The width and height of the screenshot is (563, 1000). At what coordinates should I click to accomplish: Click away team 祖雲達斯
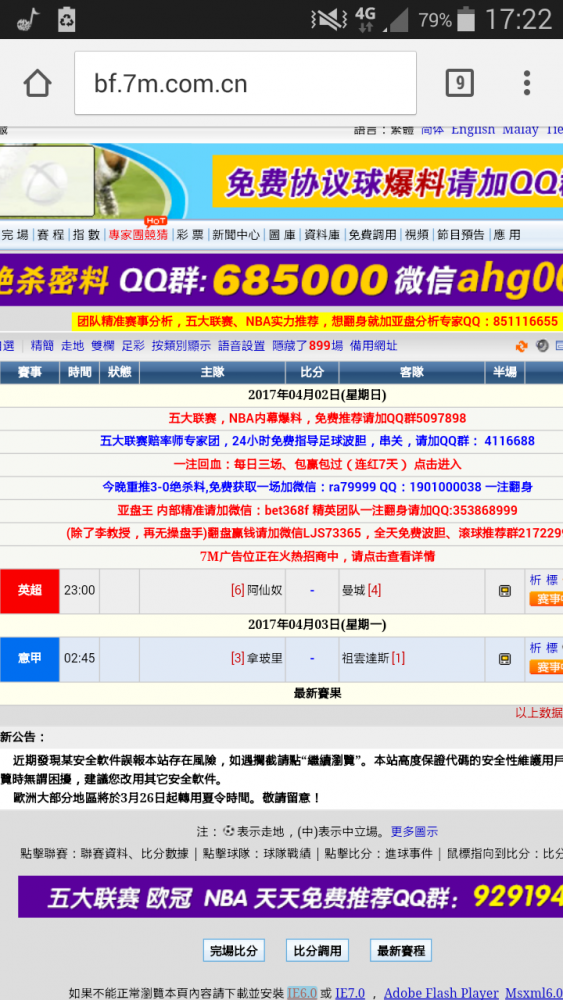[x=365, y=658]
